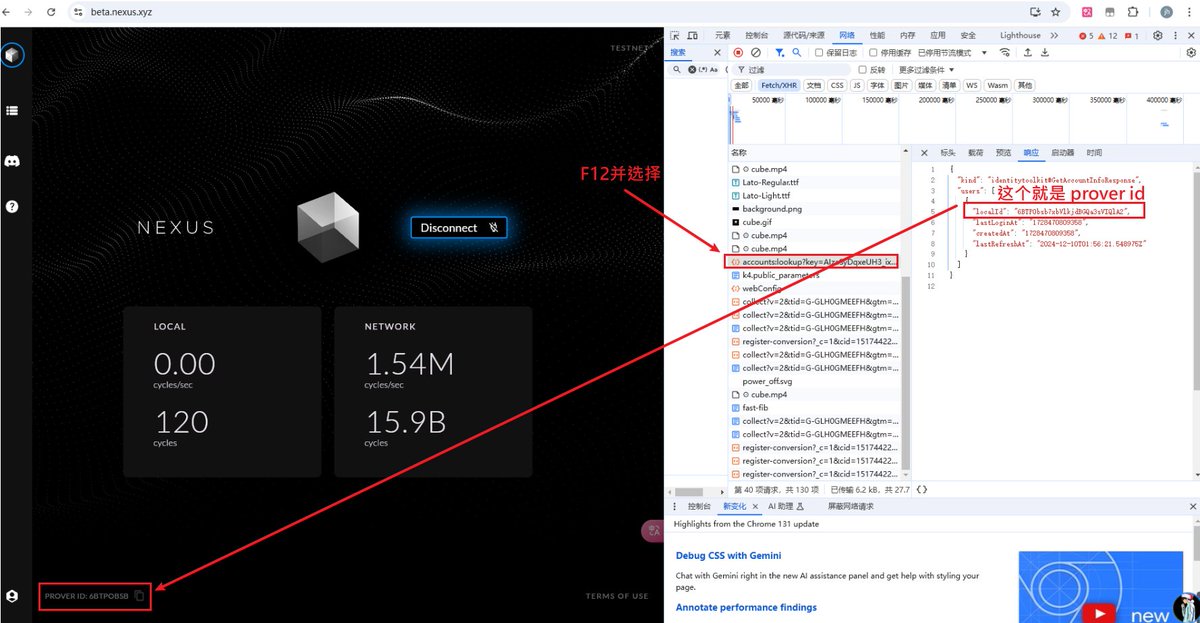
Task: Select the JS filter chip
Action: [x=858, y=85]
